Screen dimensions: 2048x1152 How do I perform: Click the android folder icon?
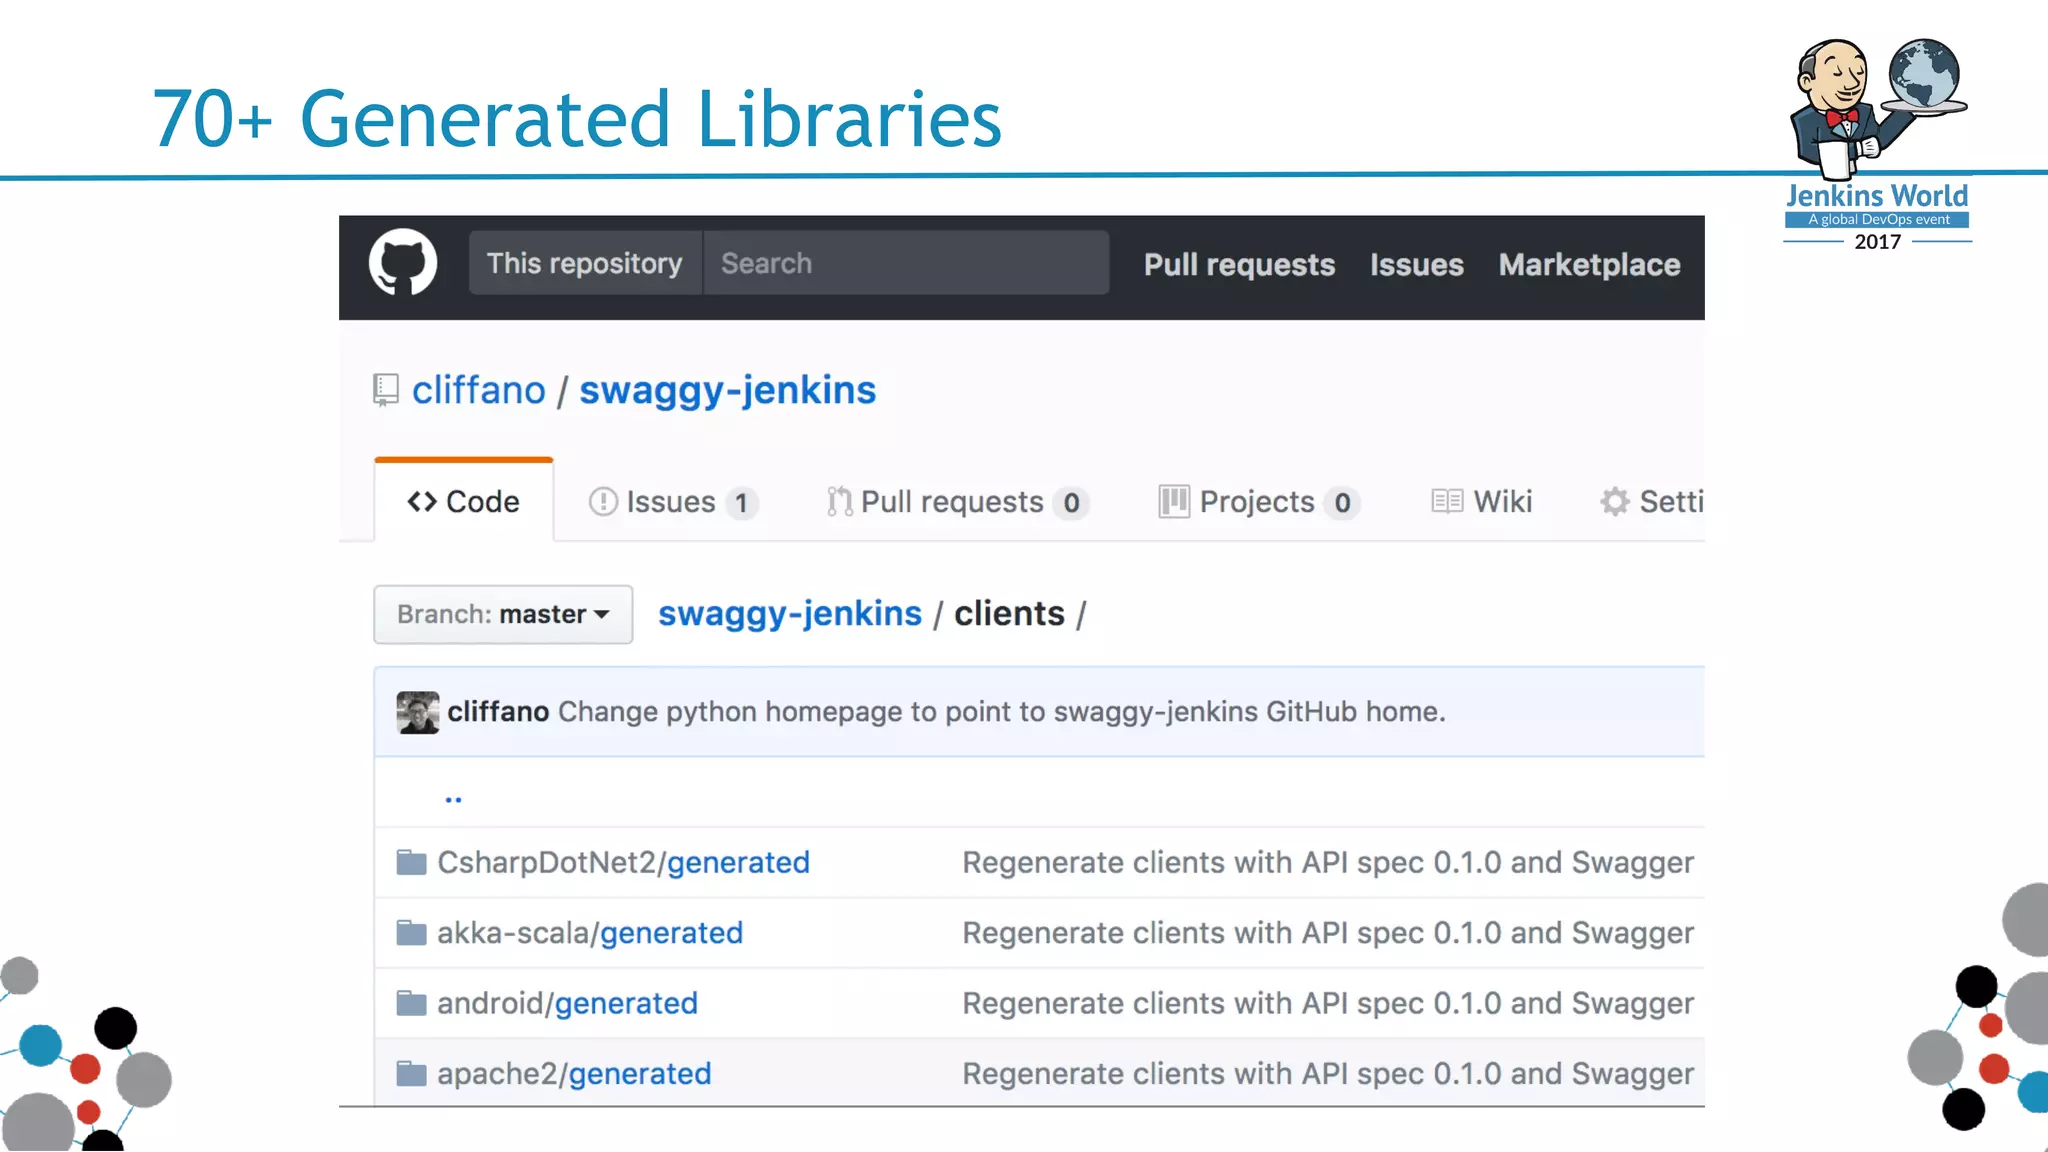[x=411, y=1003]
